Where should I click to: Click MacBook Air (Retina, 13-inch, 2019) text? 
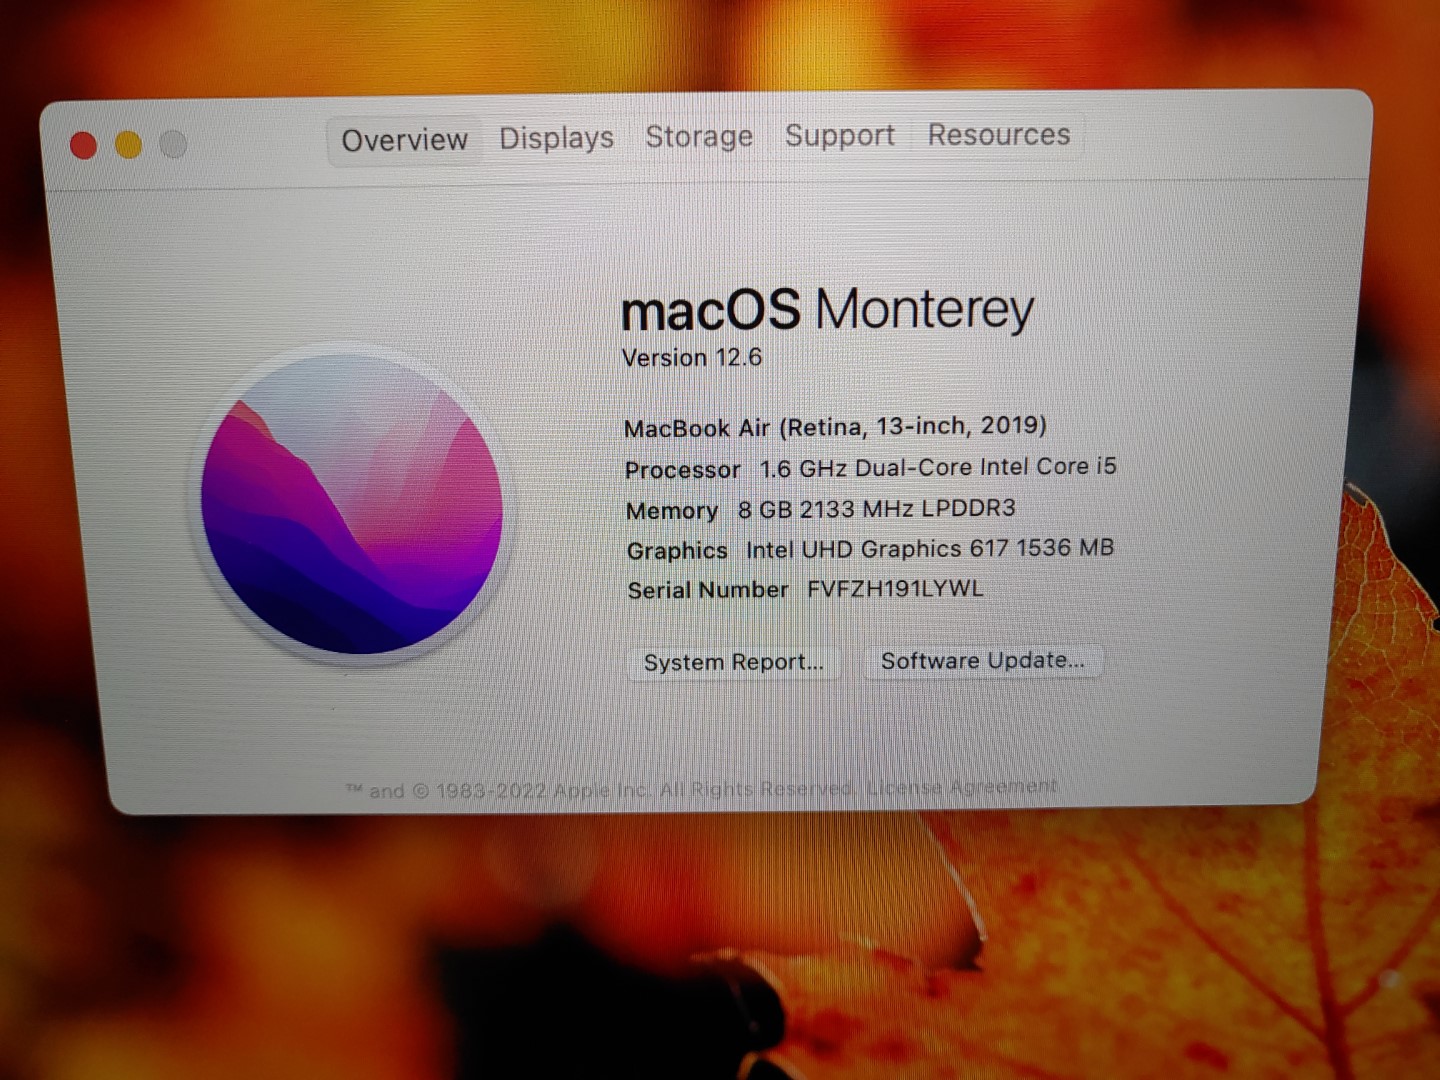coord(835,426)
